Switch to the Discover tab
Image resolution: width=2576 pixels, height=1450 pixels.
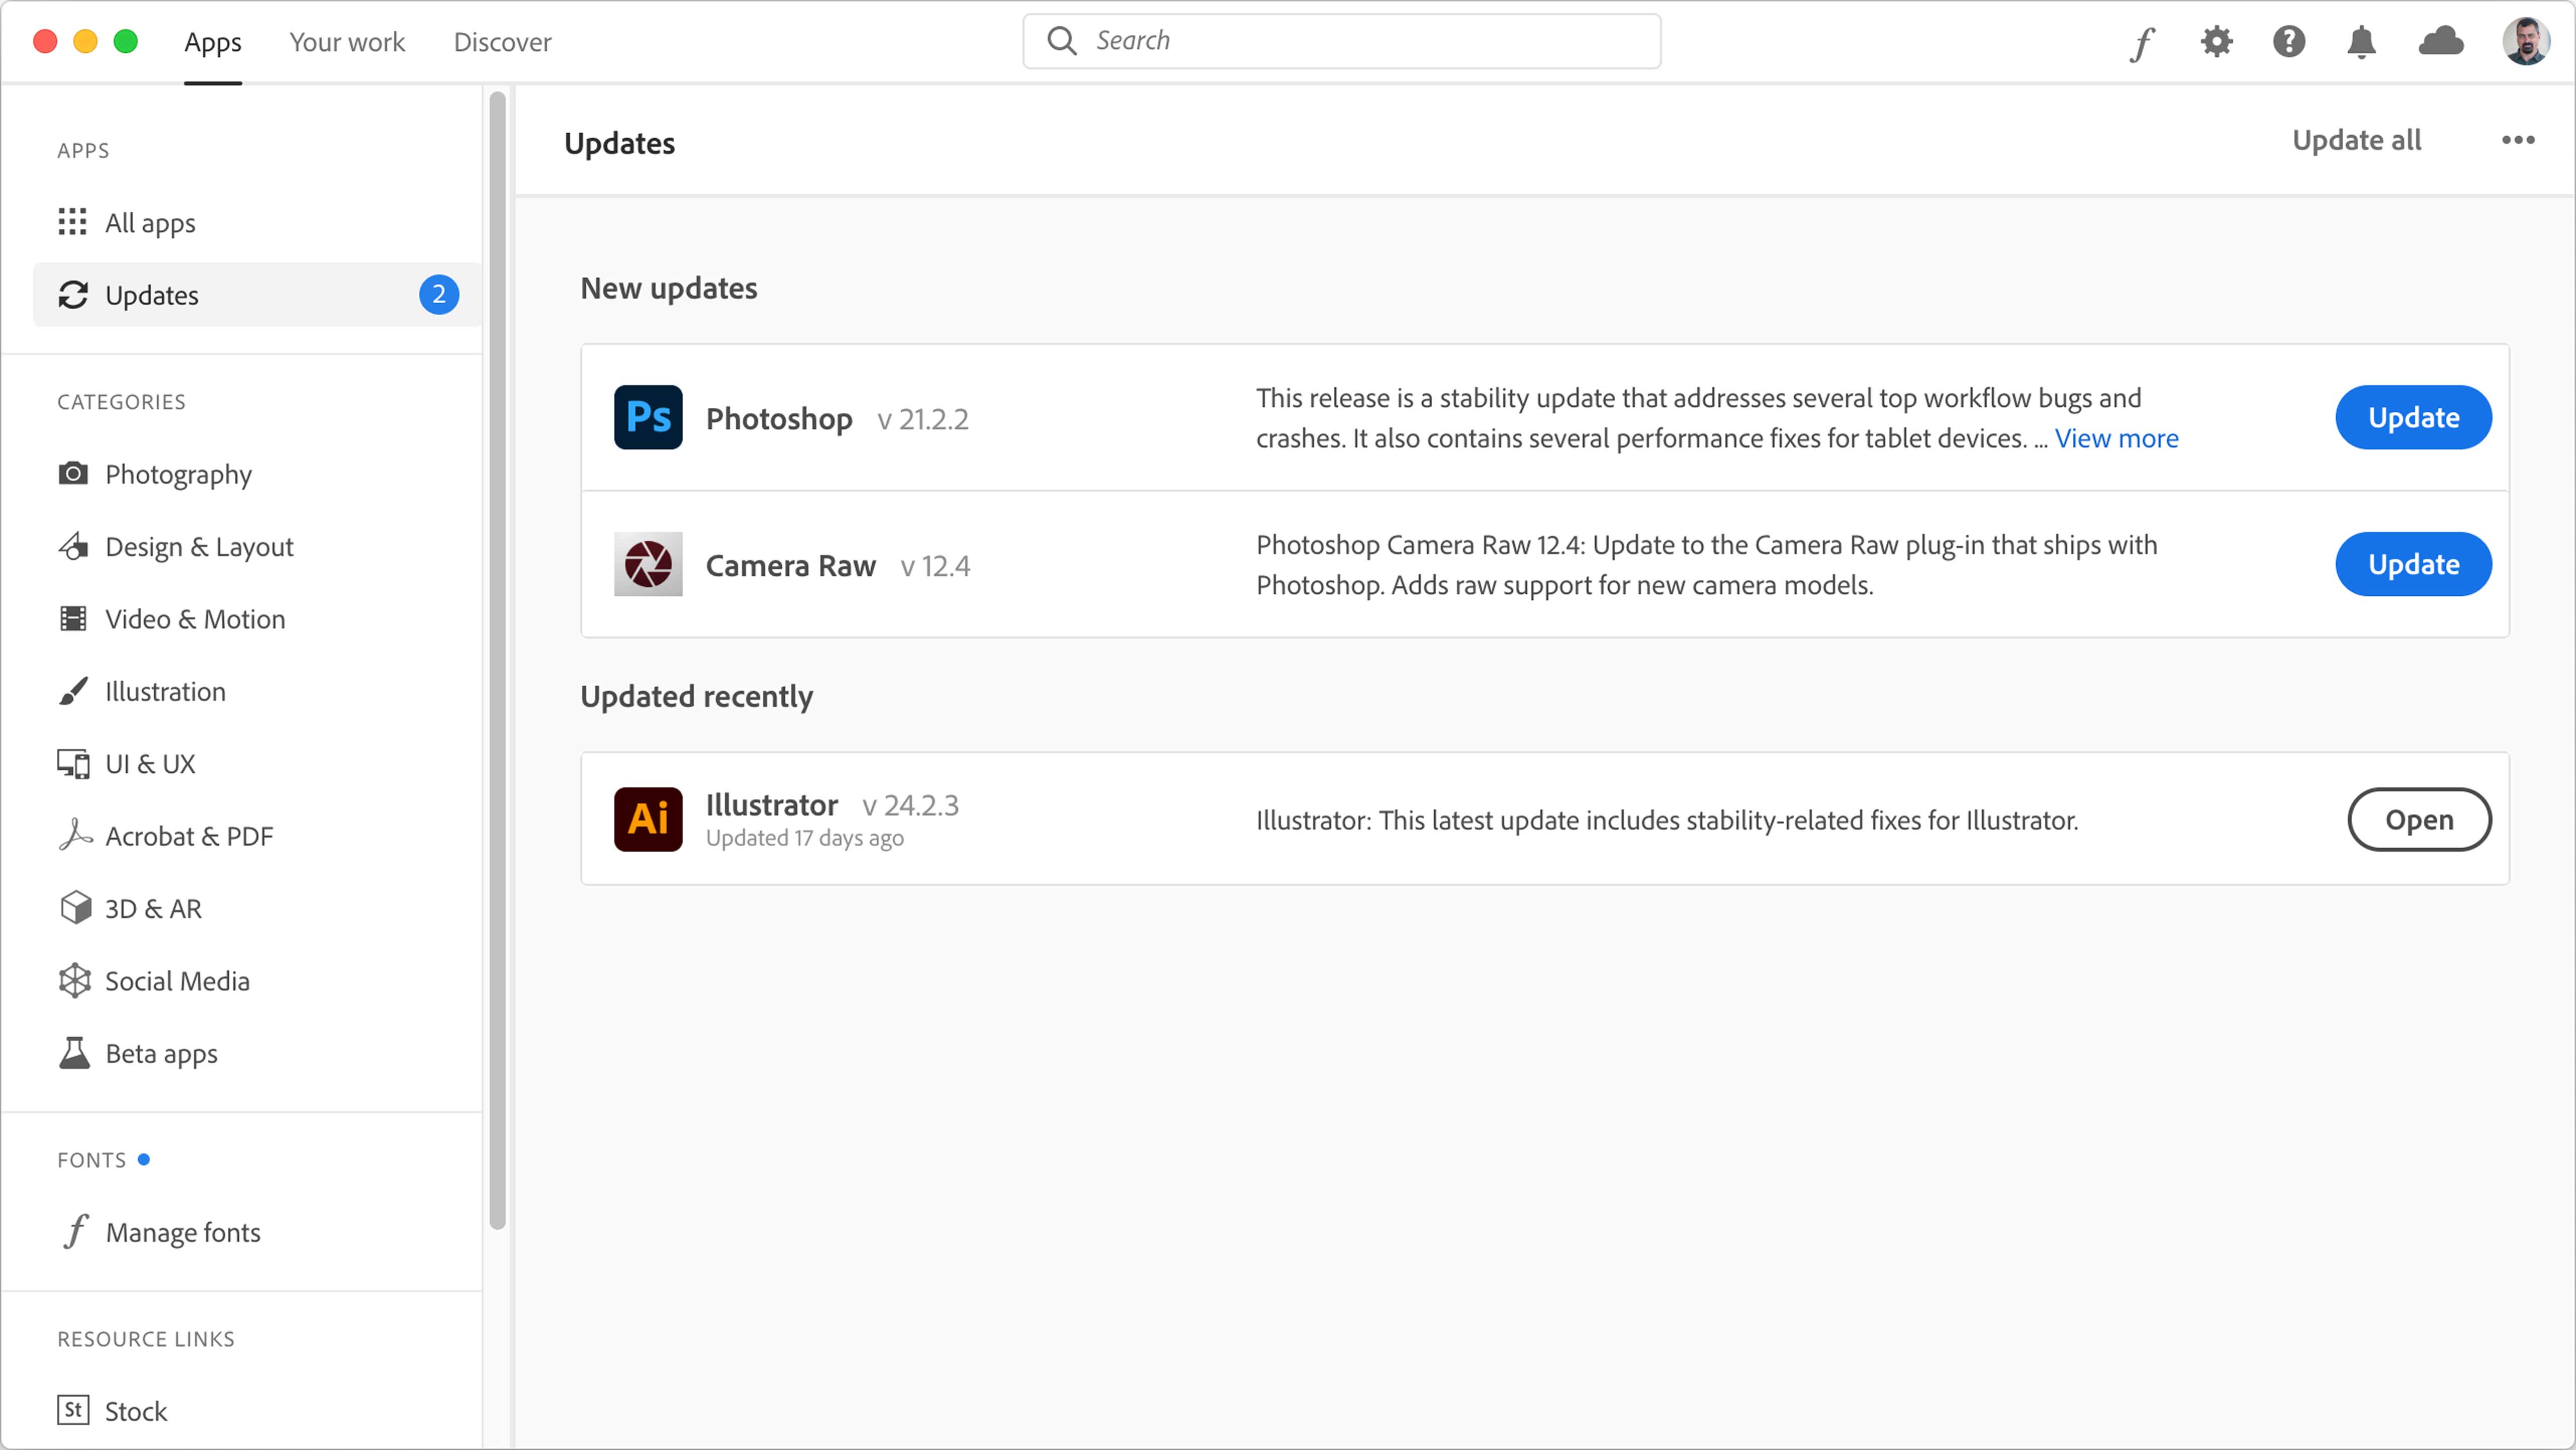click(x=502, y=42)
